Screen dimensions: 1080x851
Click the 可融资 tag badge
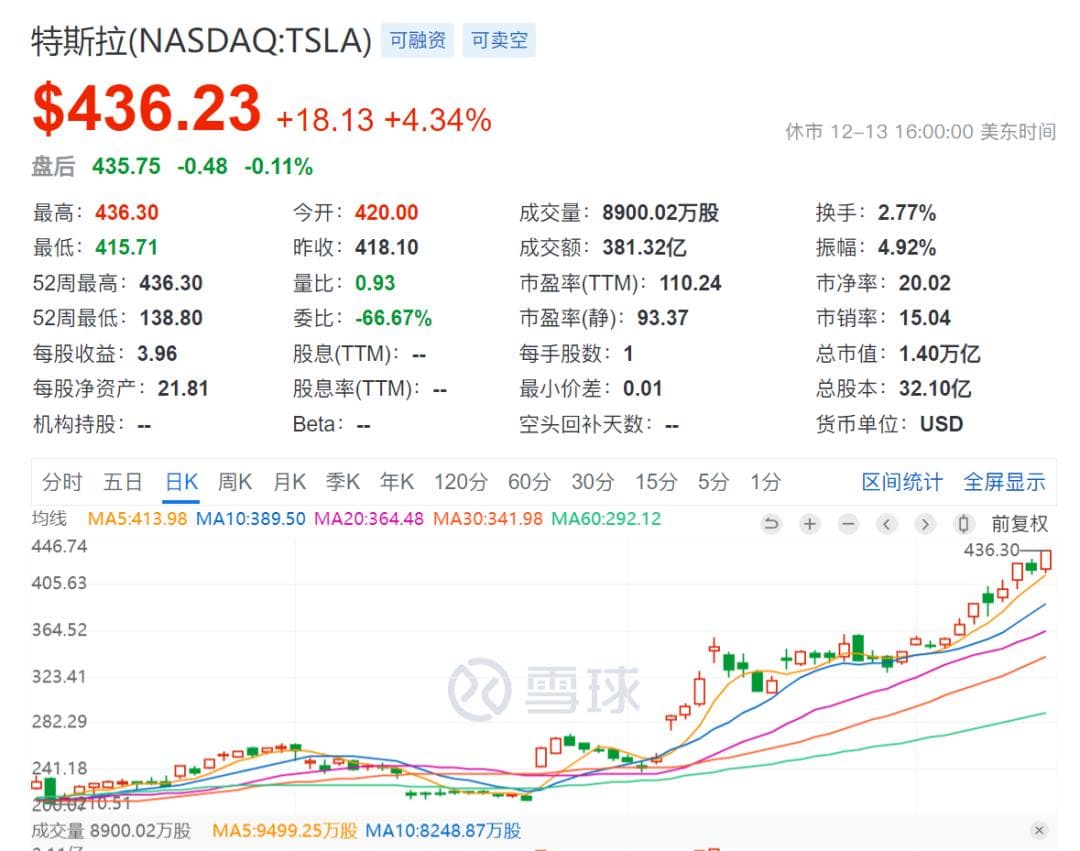click(418, 41)
